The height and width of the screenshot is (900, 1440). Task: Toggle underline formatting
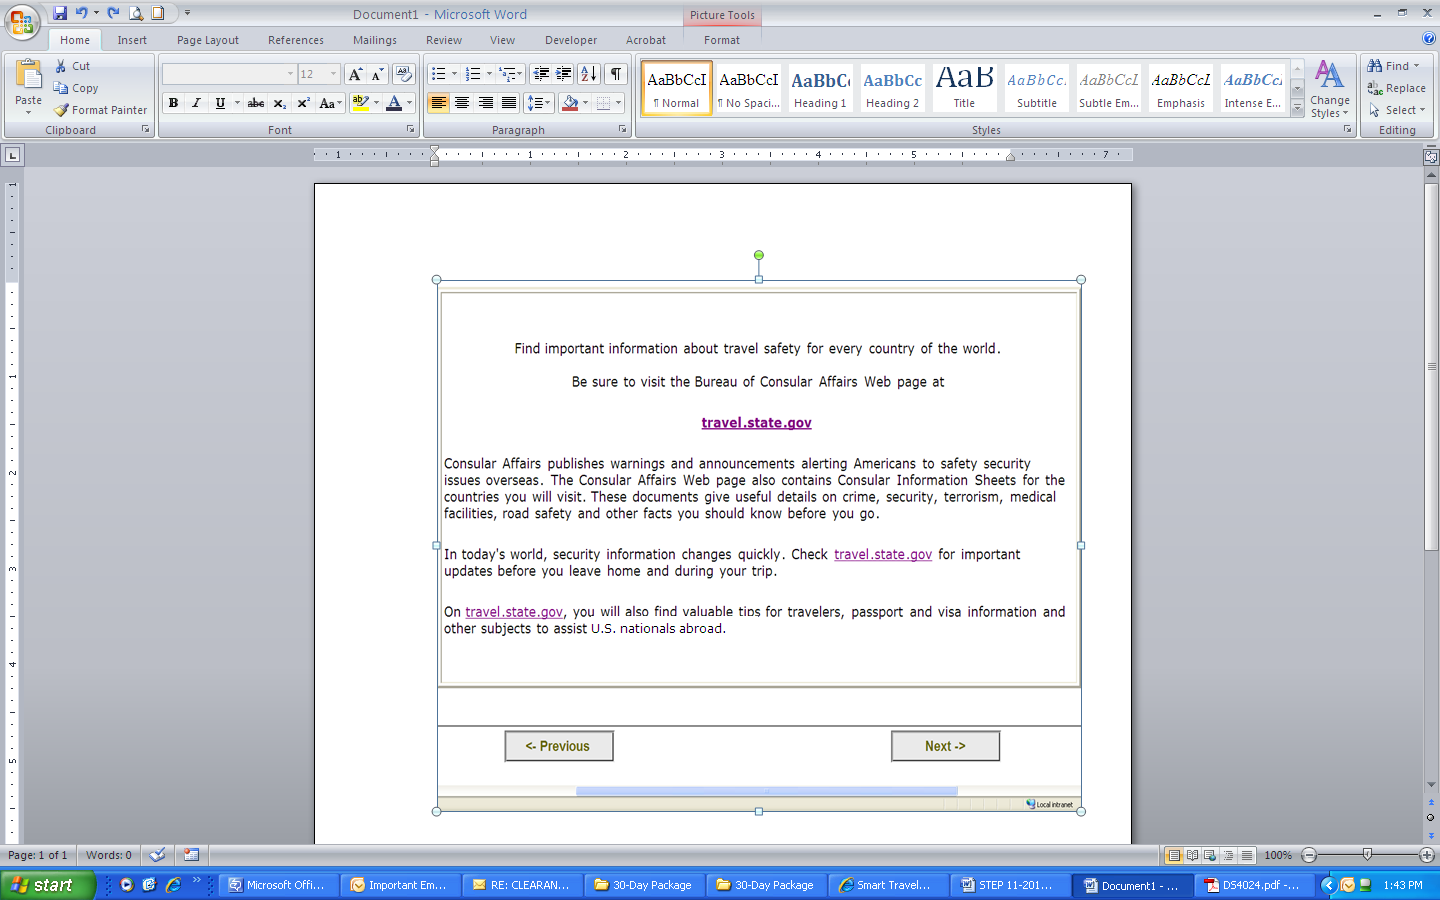pos(220,103)
